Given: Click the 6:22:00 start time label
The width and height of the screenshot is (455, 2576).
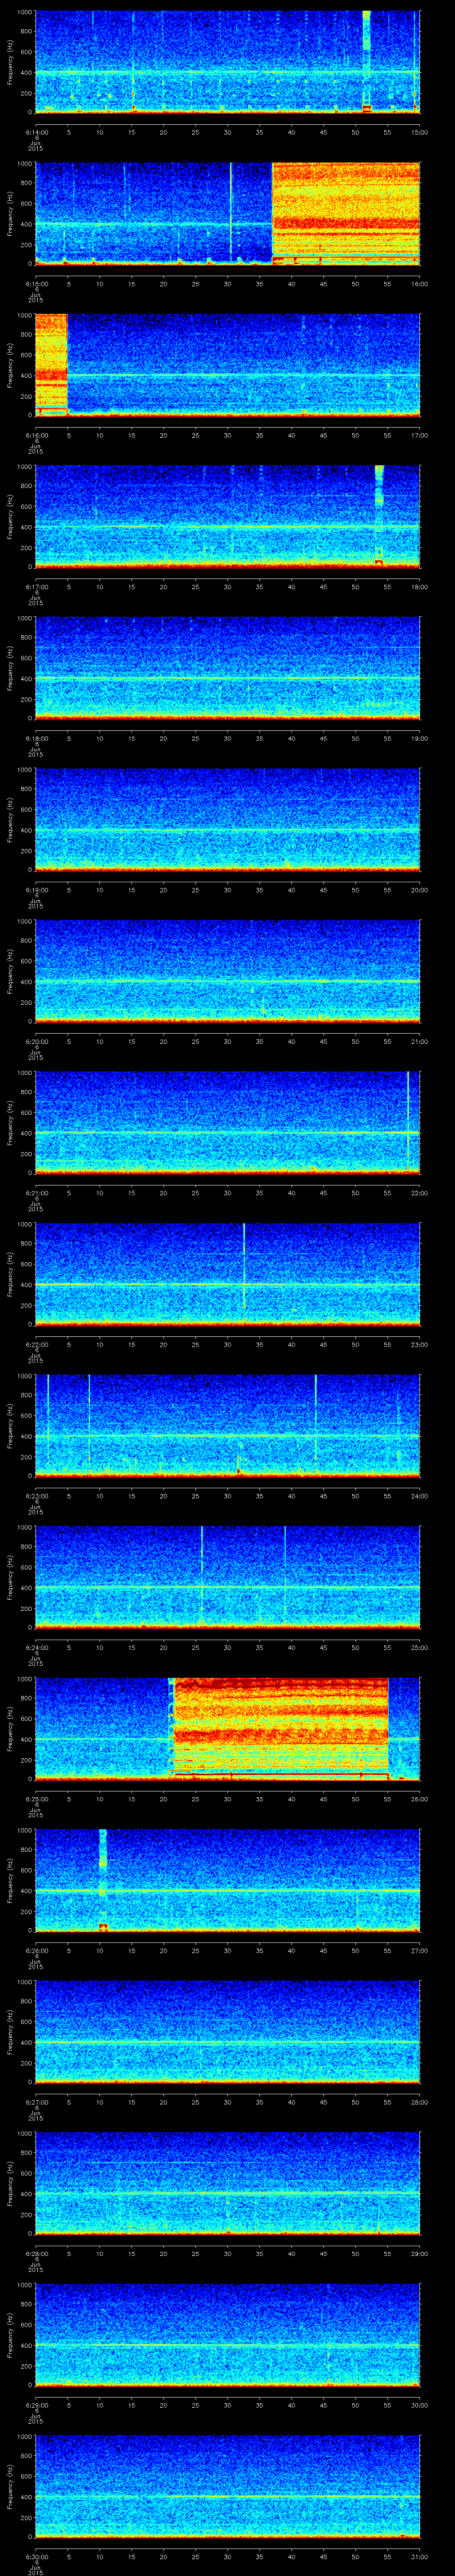Looking at the screenshot, I should [x=37, y=1344].
